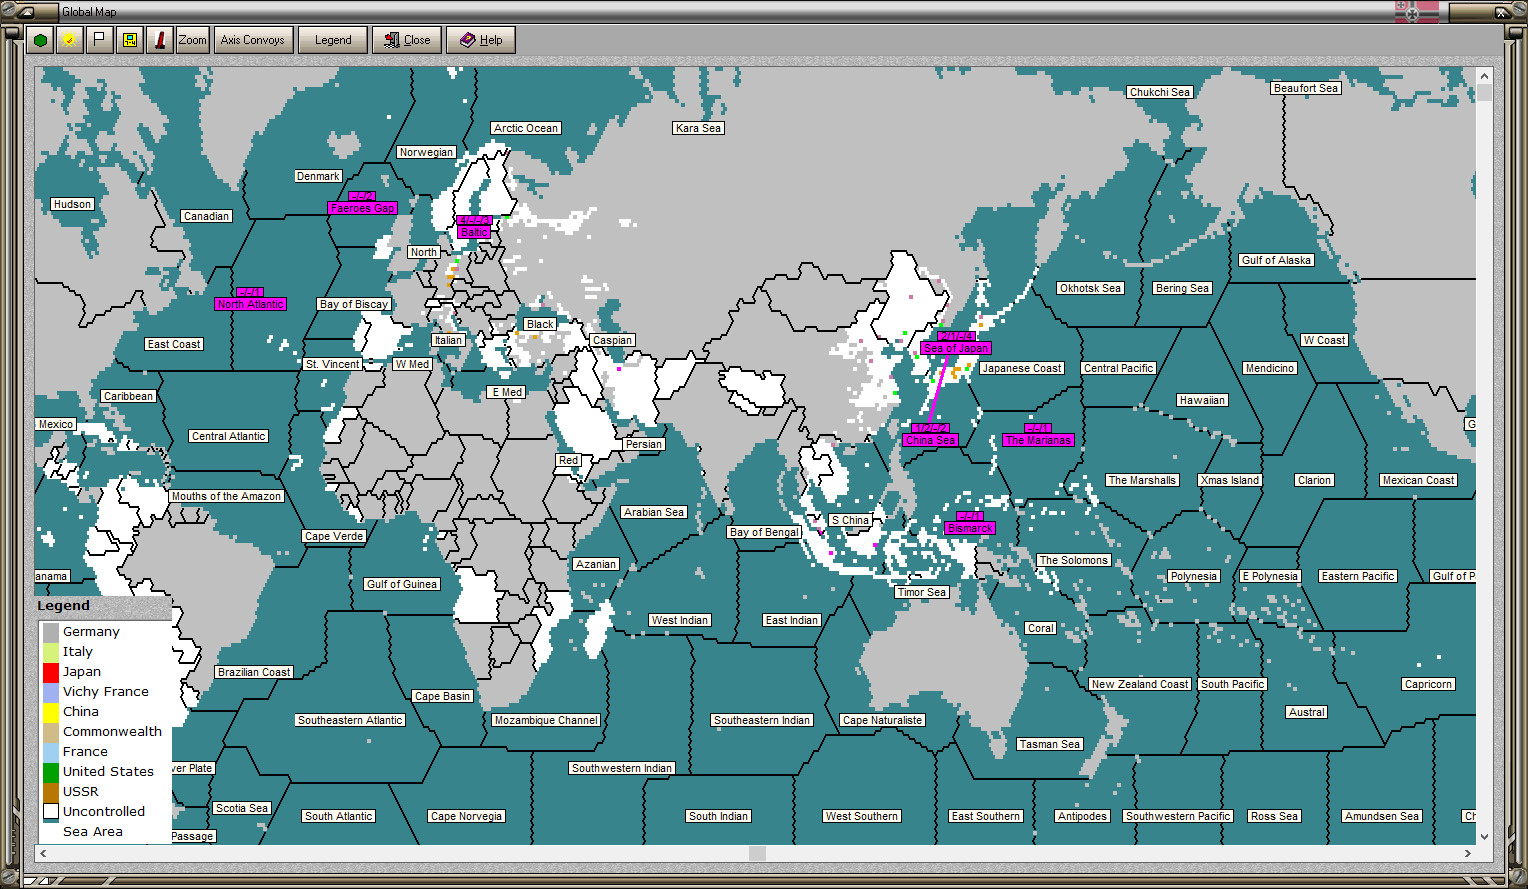Click the X button in the title bar
The height and width of the screenshot is (889, 1528).
[1501, 12]
